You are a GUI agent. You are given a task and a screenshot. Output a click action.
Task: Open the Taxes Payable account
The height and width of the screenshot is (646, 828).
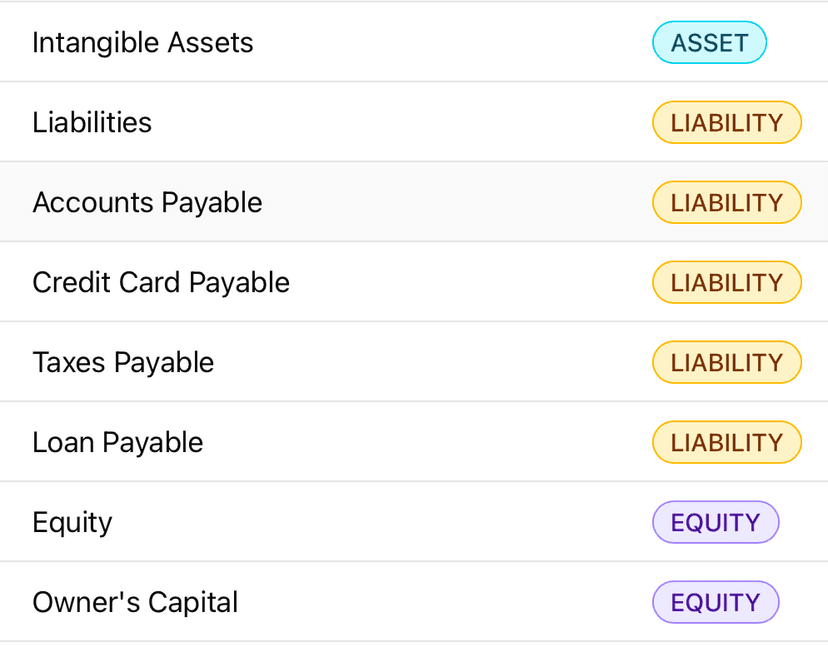pos(123,363)
